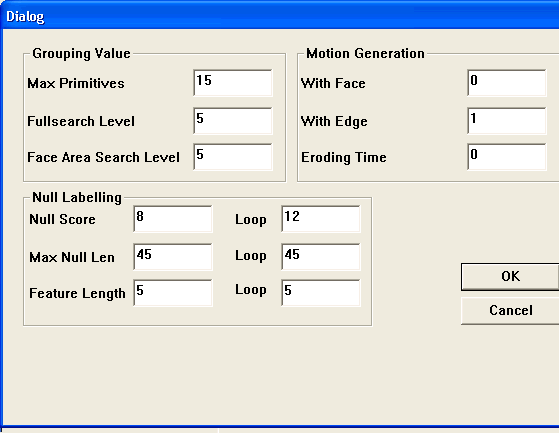Select the Max Null Len input box

click(x=173, y=257)
